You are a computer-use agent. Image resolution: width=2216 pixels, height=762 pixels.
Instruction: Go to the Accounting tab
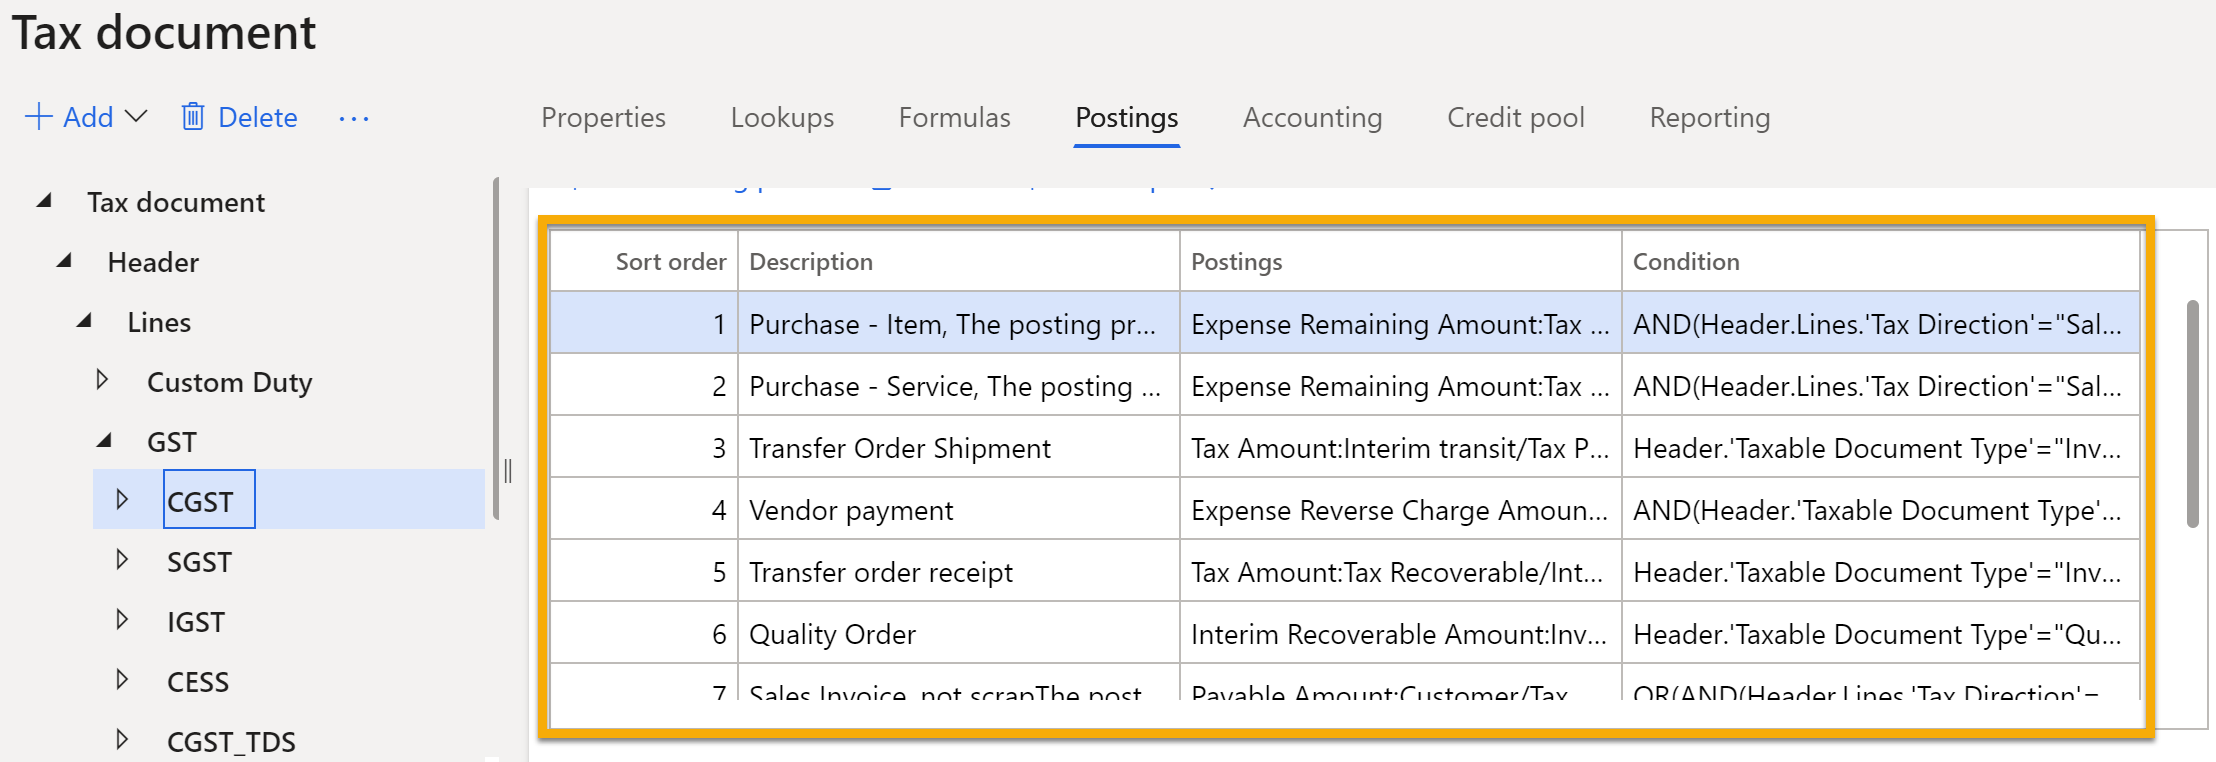click(x=1312, y=118)
